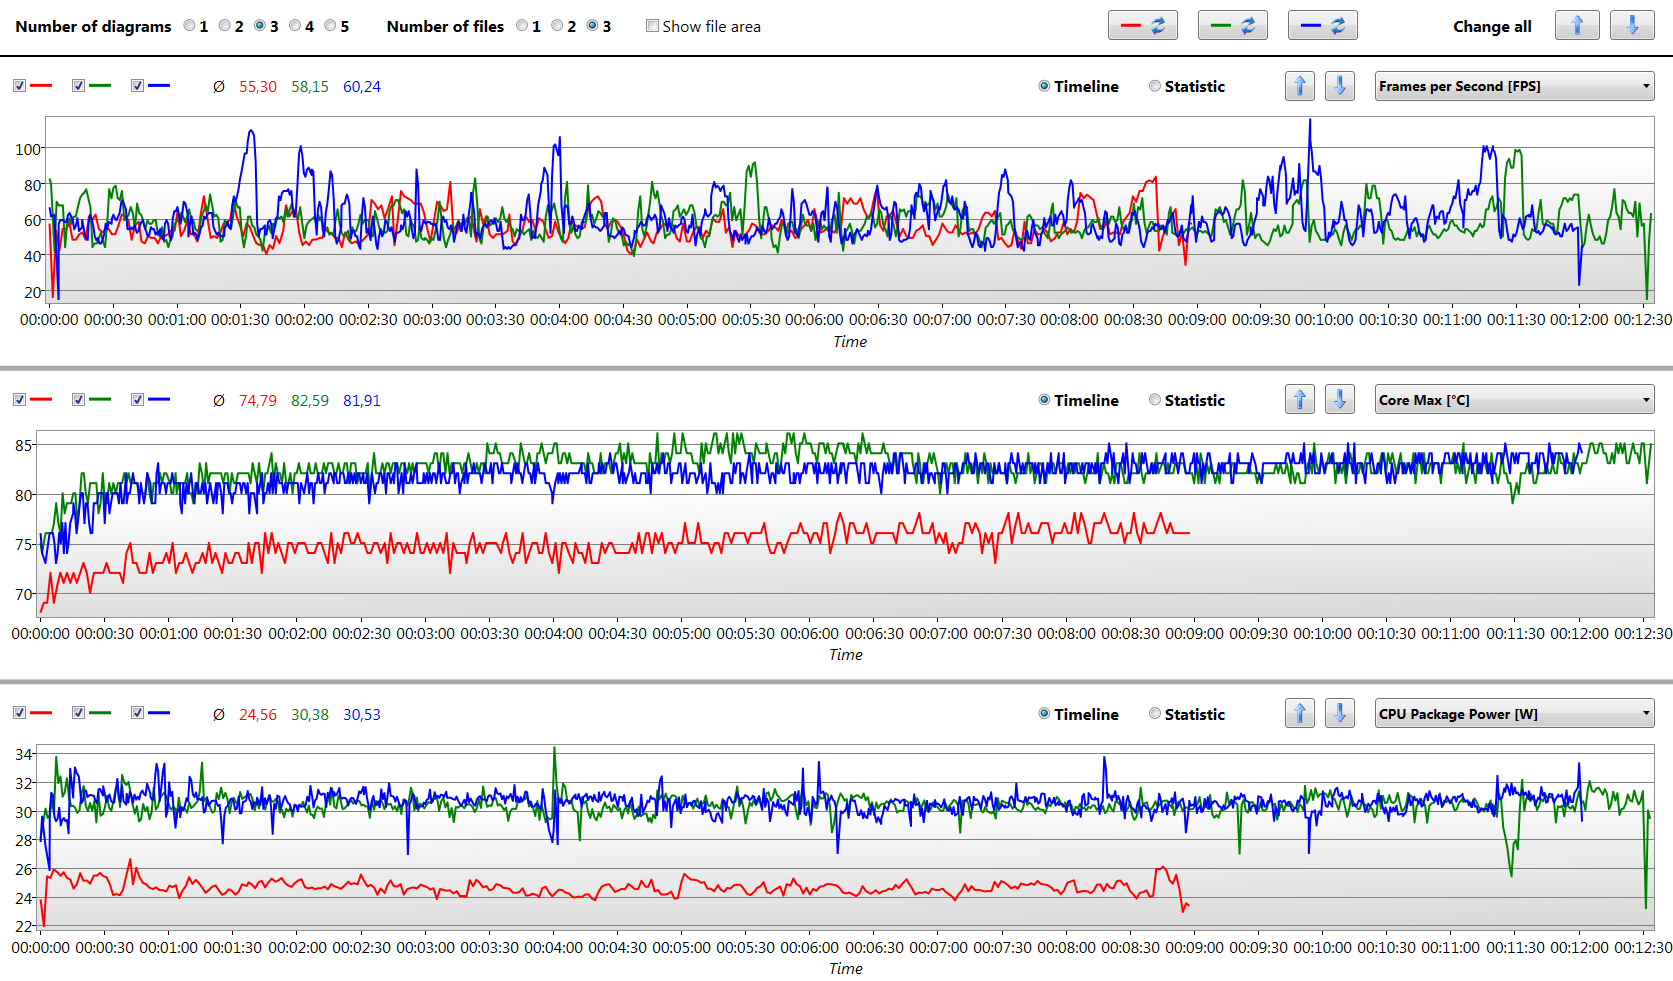Select 4 for number of diagrams

point(294,26)
